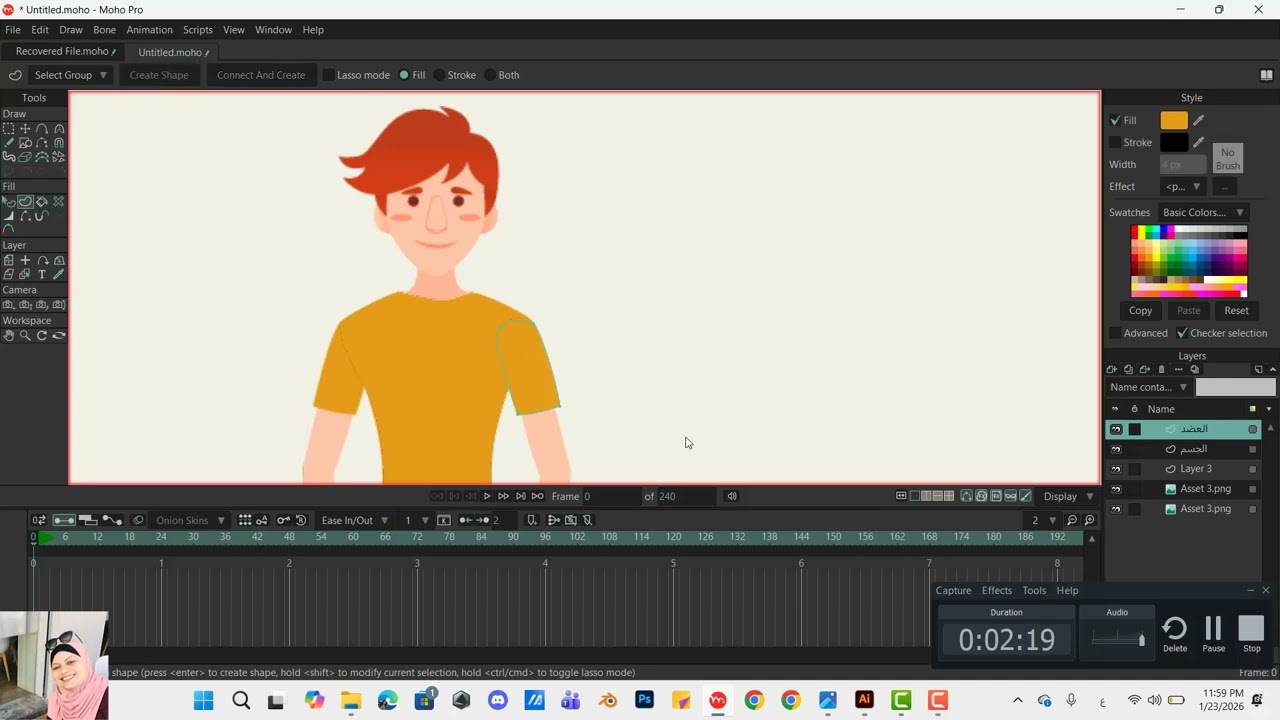This screenshot has height=720, width=1280.
Task: Open the Select Group dropdown
Action: [x=70, y=75]
